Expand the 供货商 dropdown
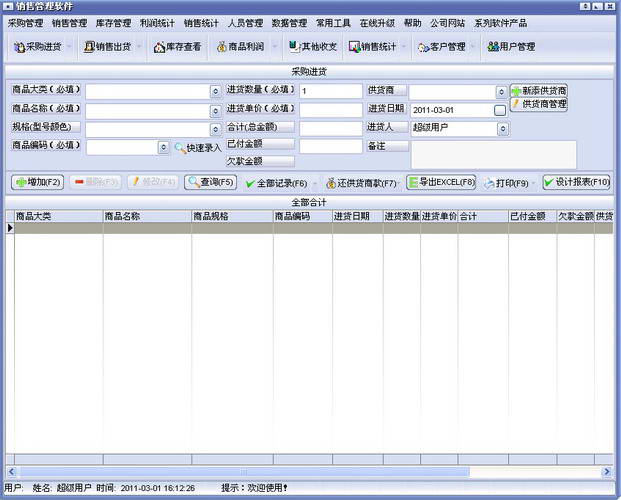 click(501, 92)
